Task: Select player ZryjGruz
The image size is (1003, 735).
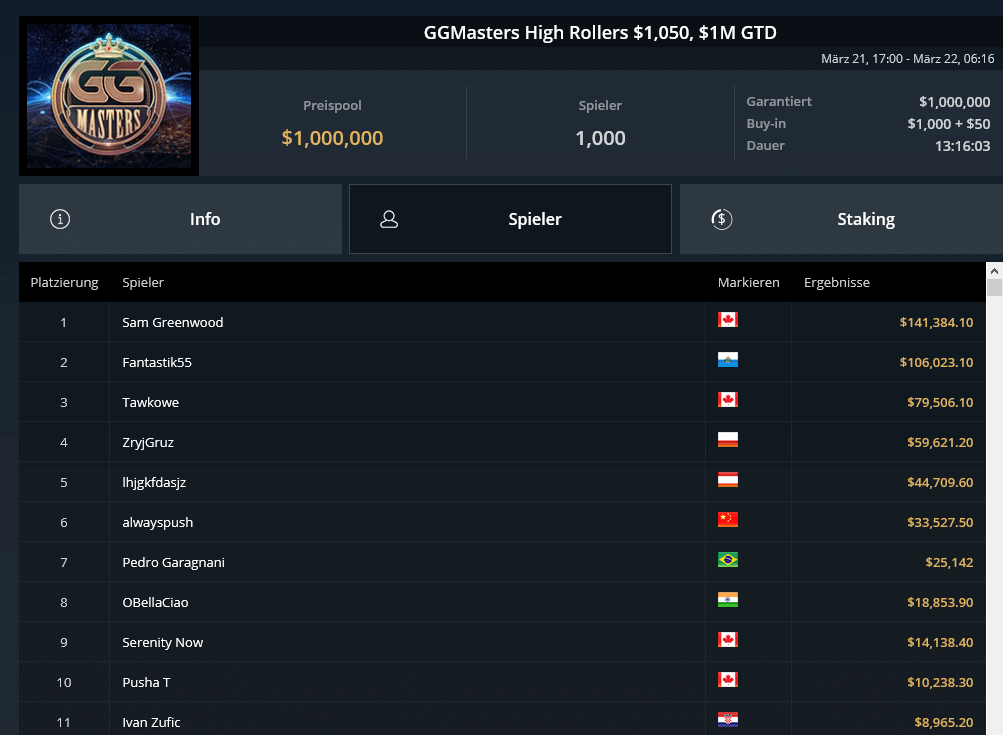Action: coord(148,442)
